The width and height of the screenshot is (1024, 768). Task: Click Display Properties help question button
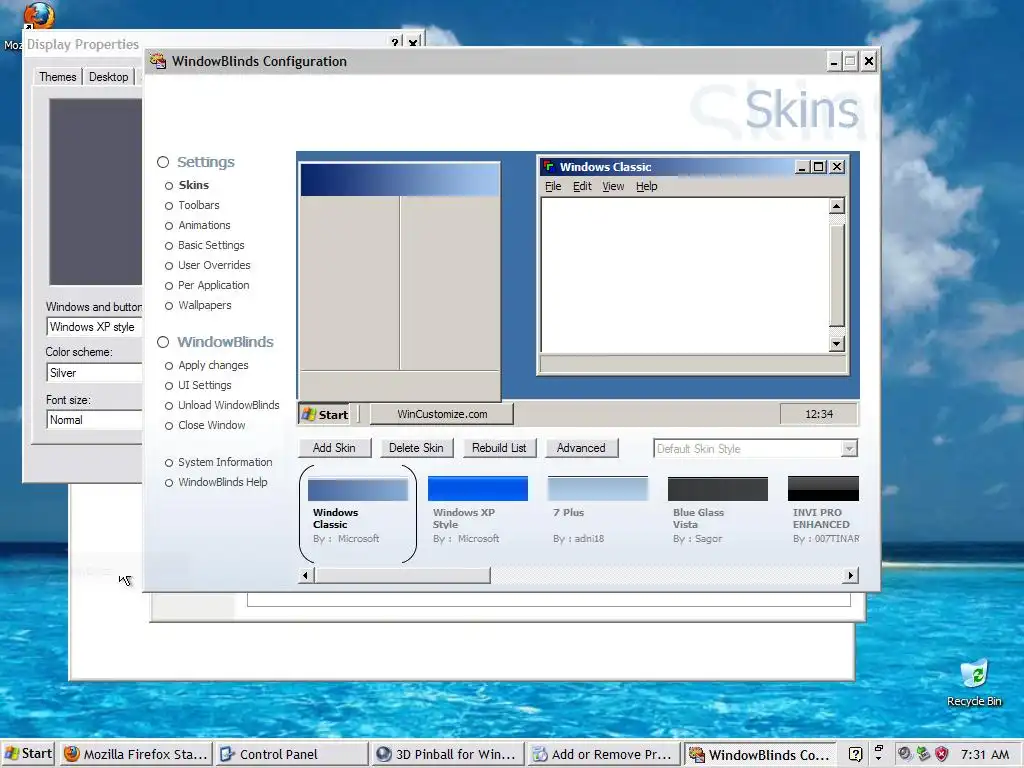coord(394,43)
